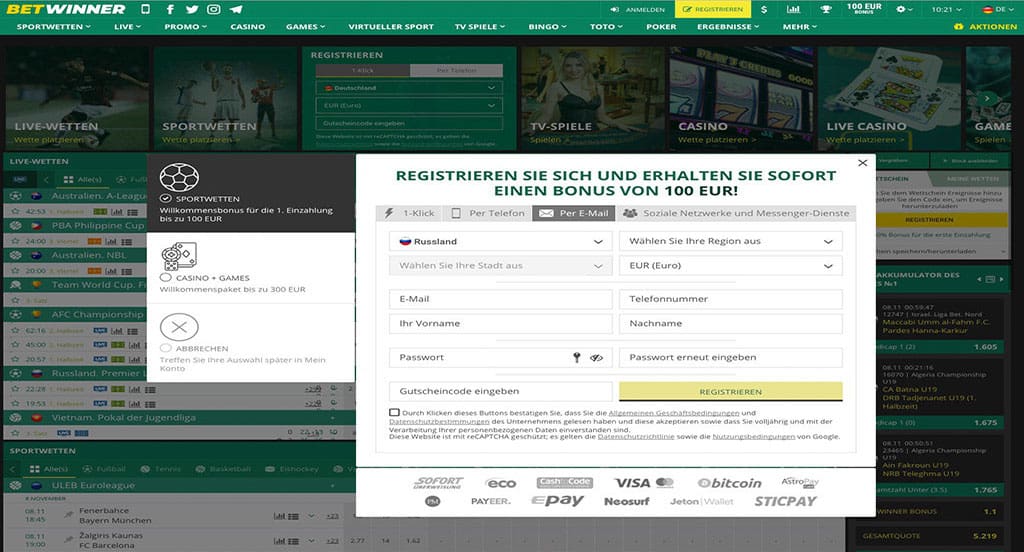Expand the 10:21 time zone selector
The image size is (1024, 552).
coord(946,9)
